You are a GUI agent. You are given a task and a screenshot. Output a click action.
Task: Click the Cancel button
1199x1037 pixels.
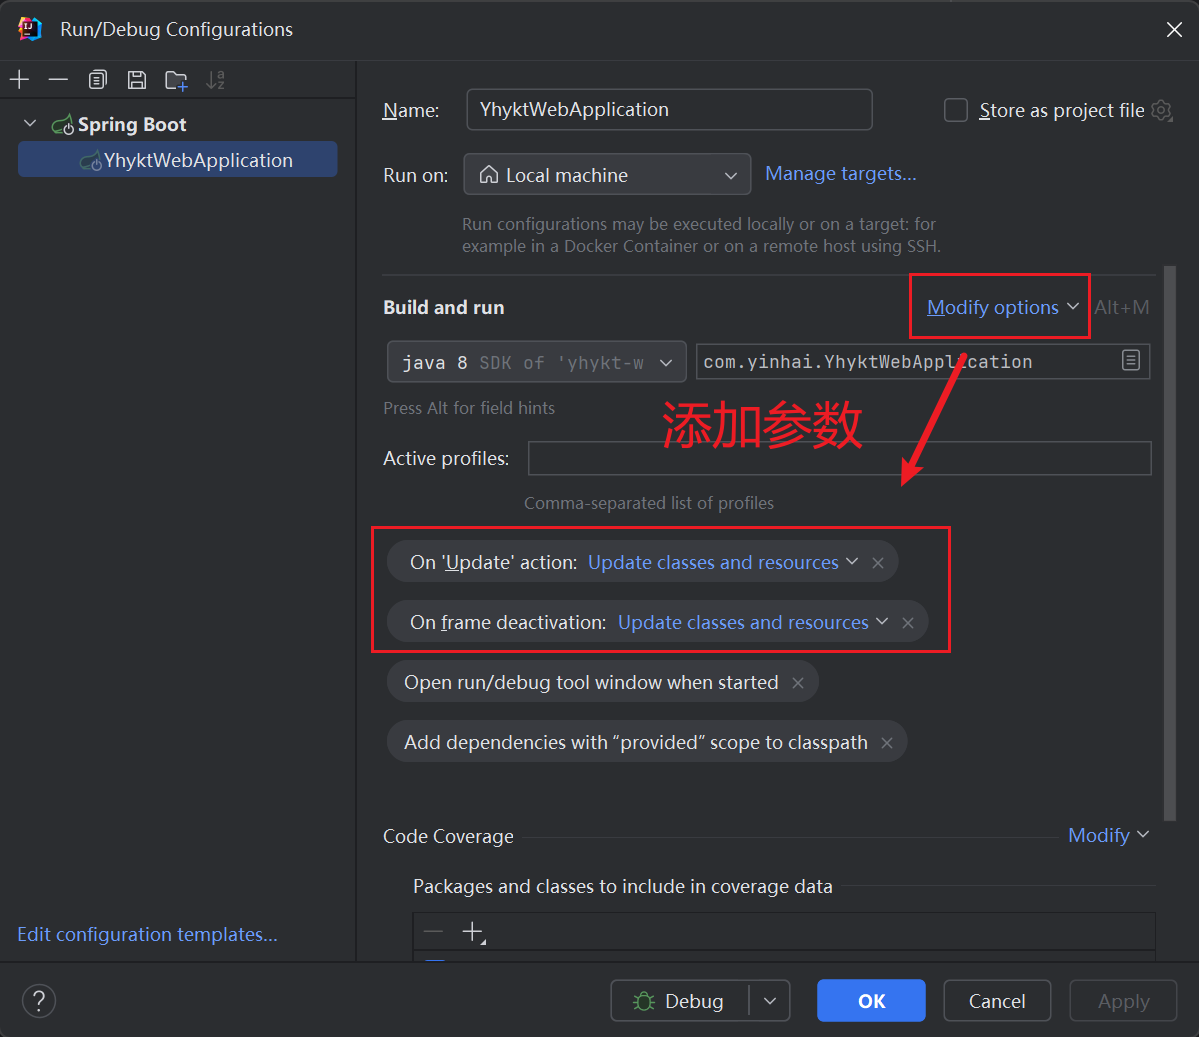coord(997,1000)
